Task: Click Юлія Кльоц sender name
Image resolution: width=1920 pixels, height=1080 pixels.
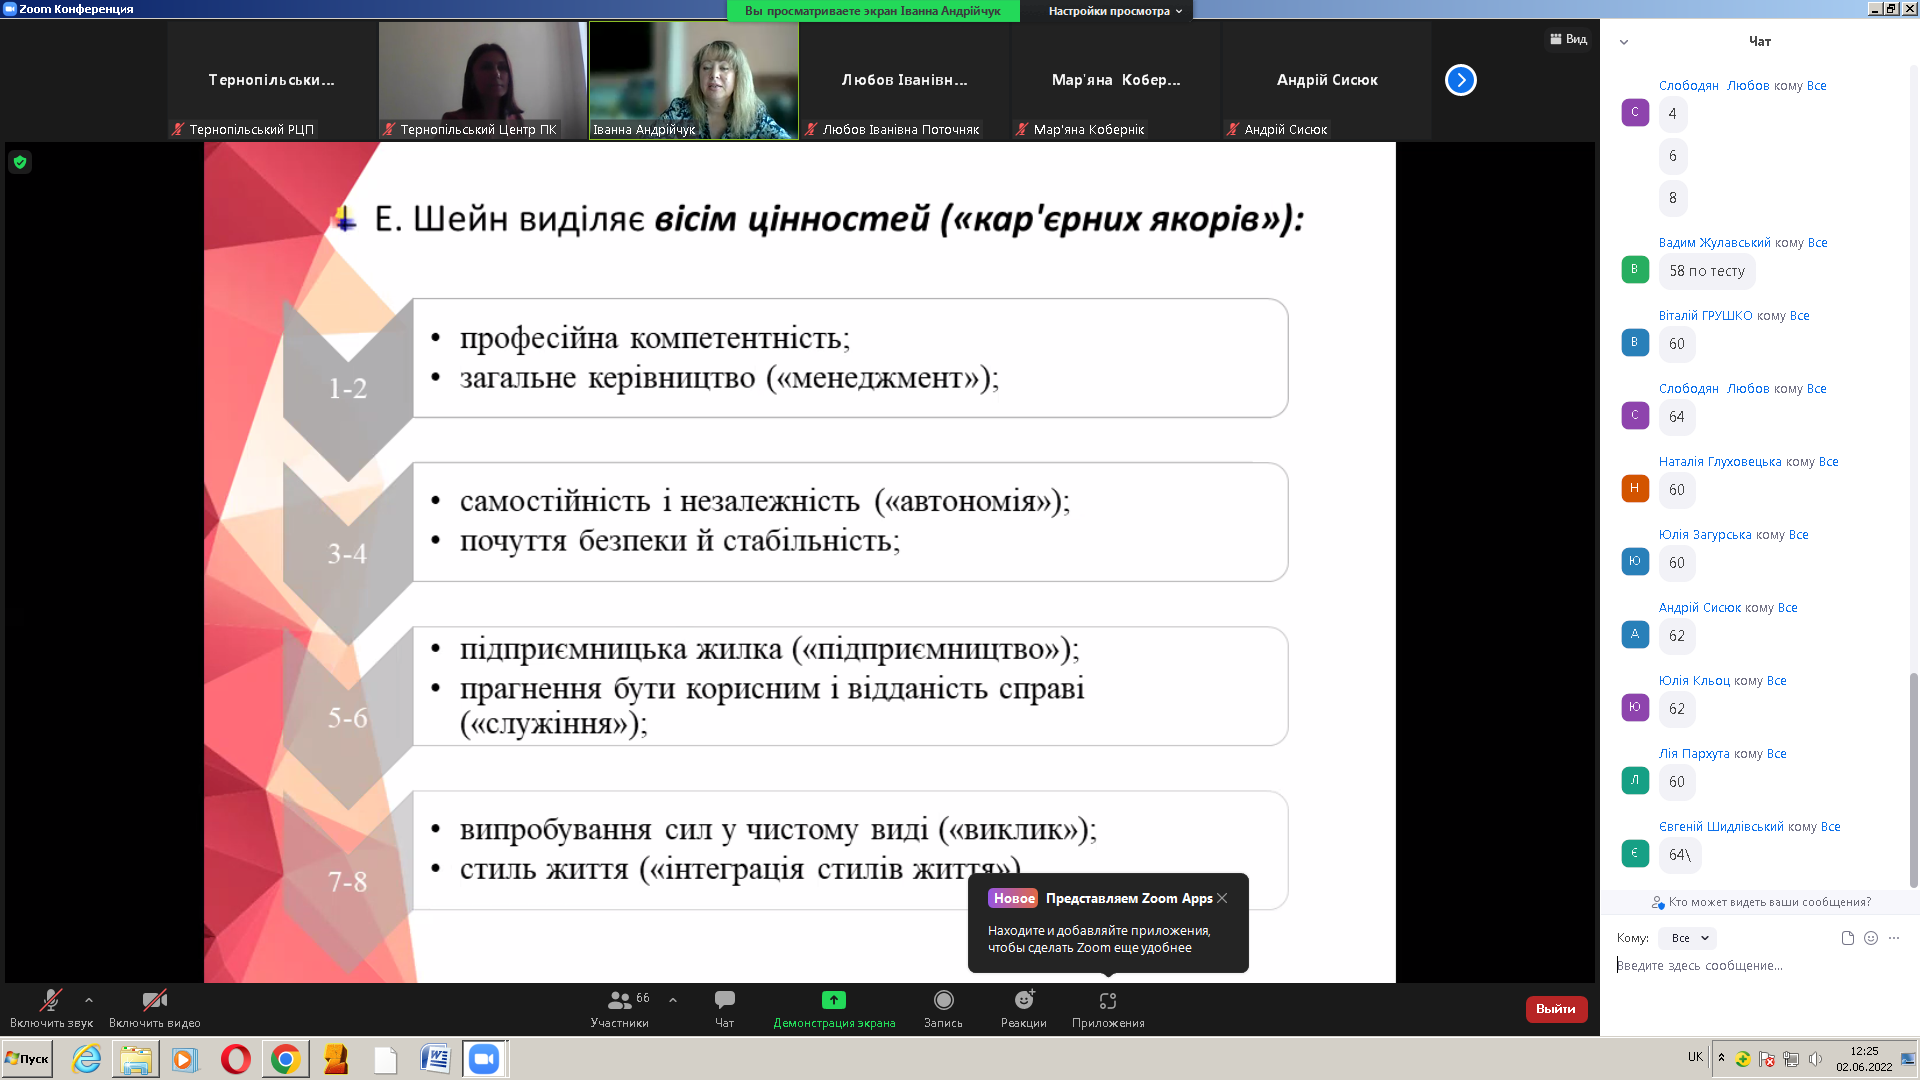Action: (x=1694, y=681)
